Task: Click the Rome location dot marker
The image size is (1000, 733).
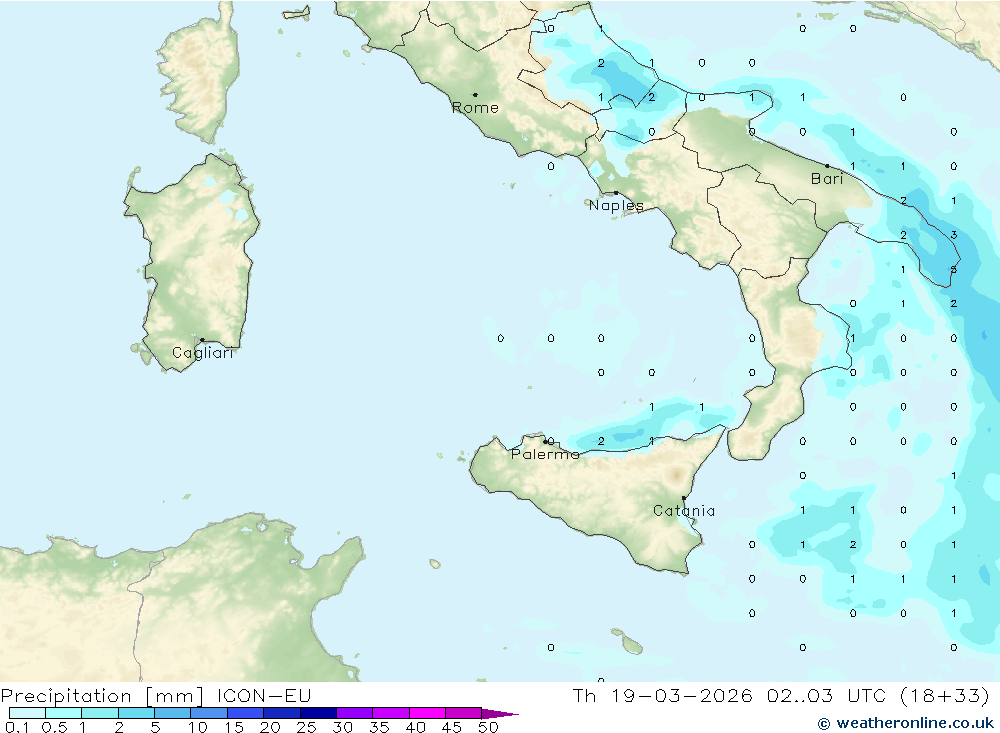Action: pyautogui.click(x=475, y=95)
